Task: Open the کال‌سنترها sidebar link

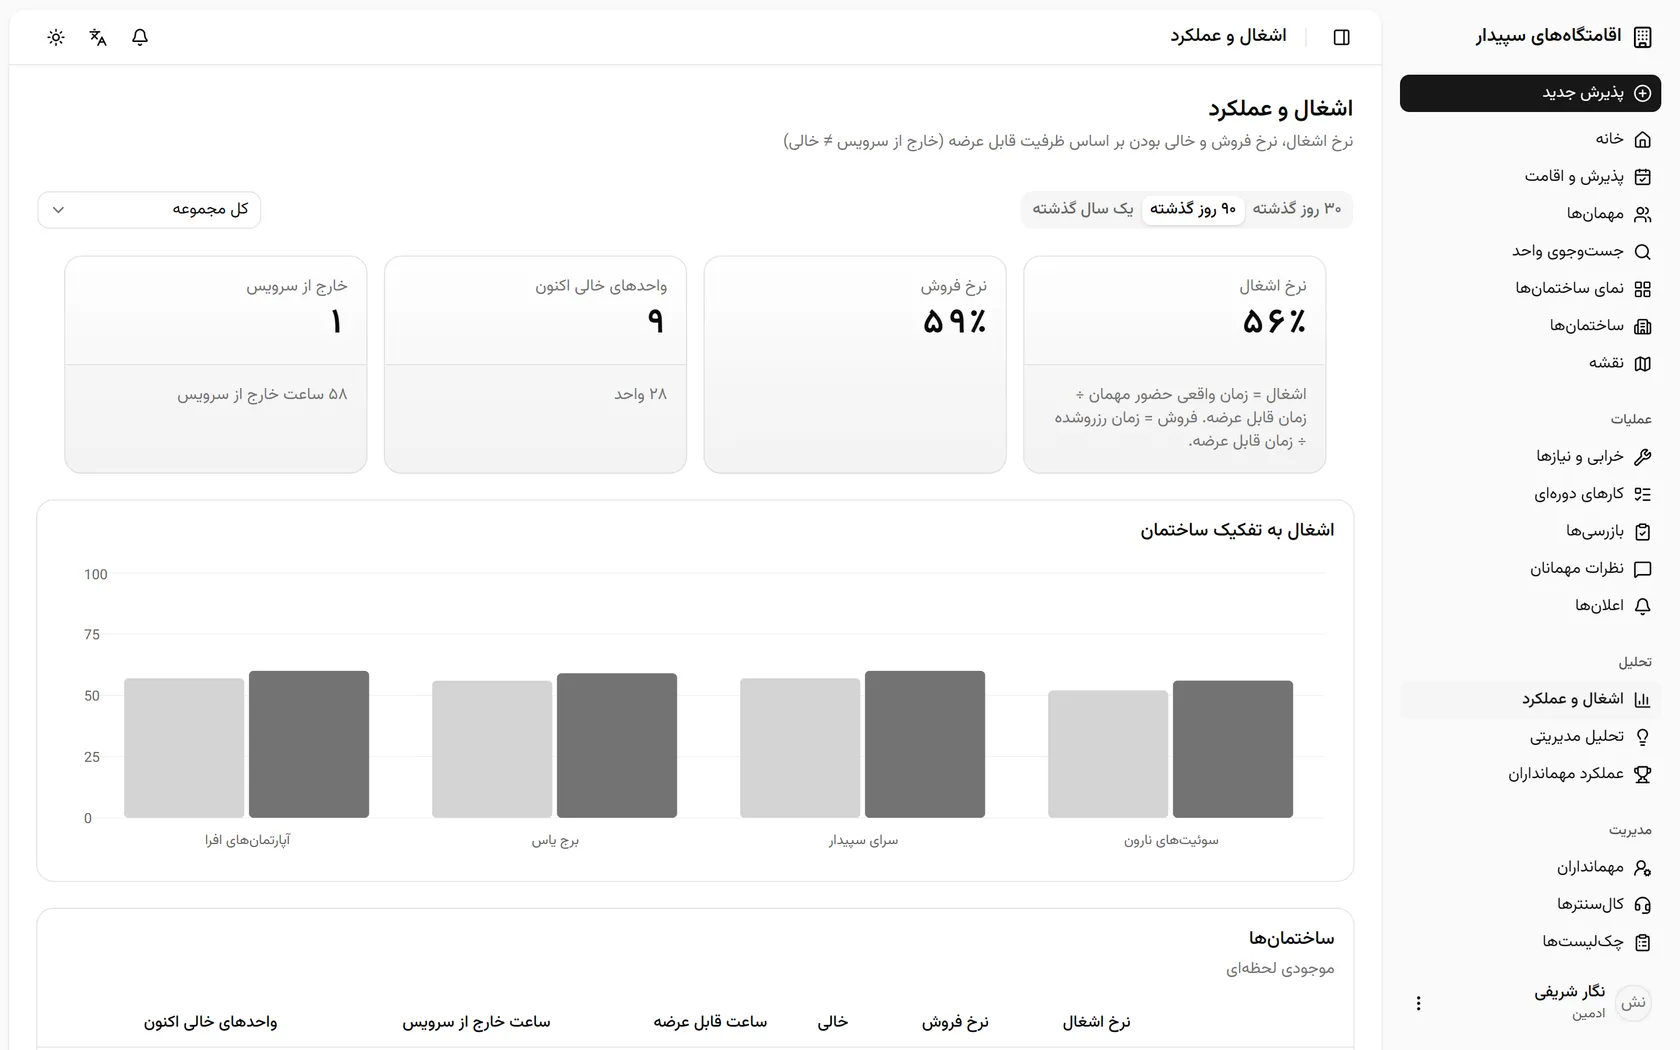Action: coord(1530,904)
